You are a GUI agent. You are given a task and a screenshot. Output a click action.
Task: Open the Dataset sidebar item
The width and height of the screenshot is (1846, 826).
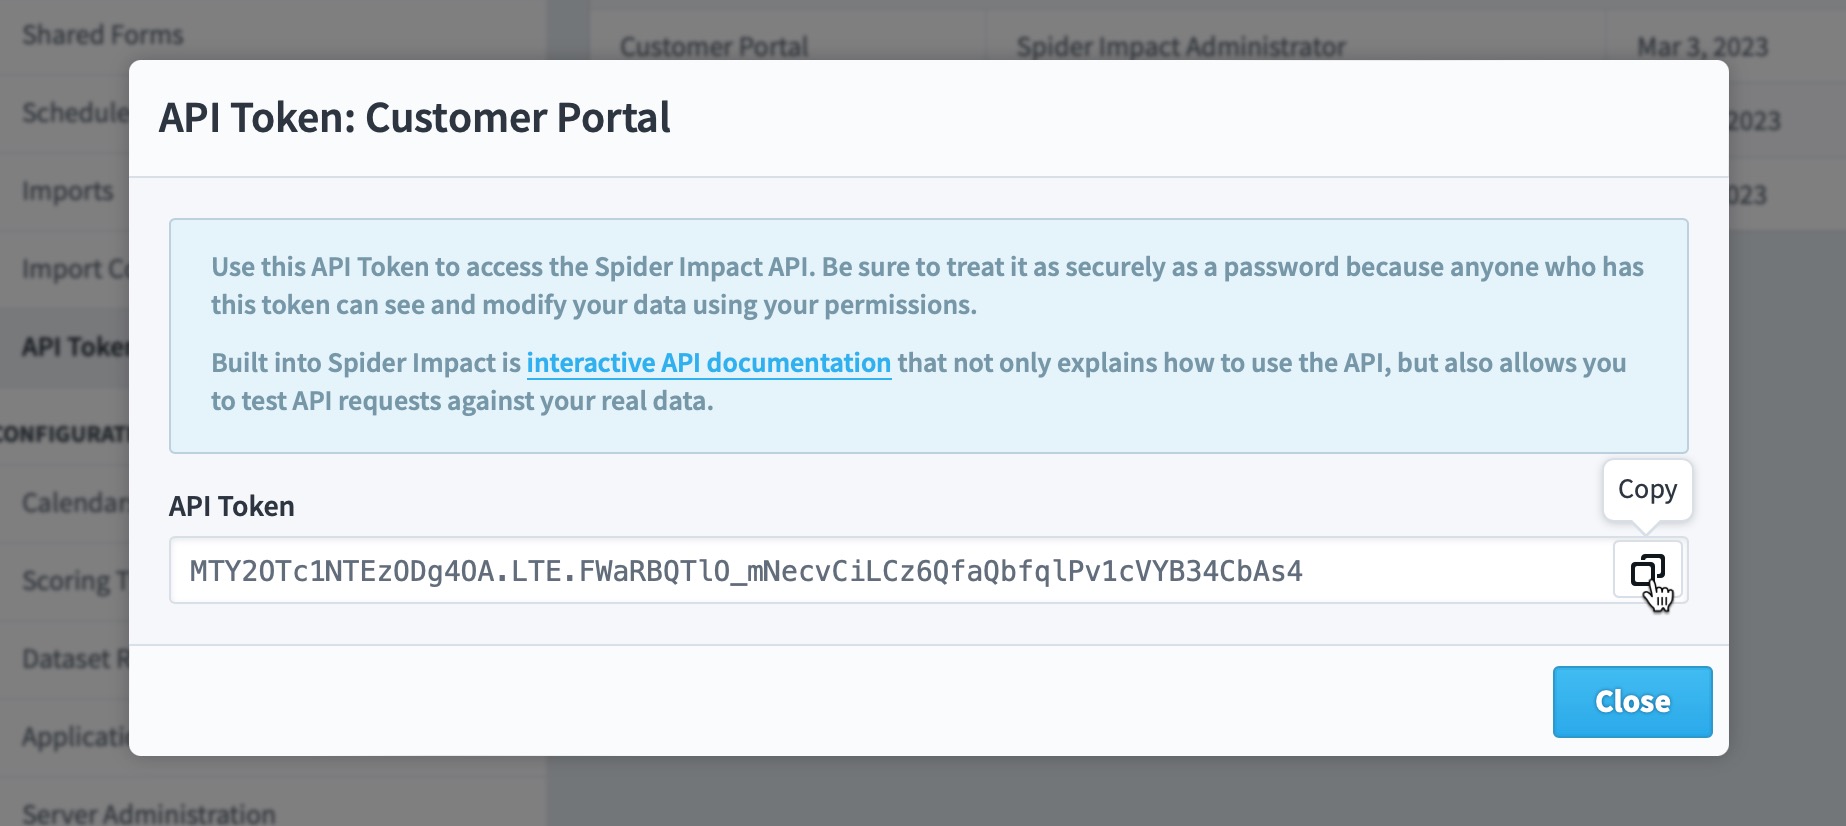(75, 658)
